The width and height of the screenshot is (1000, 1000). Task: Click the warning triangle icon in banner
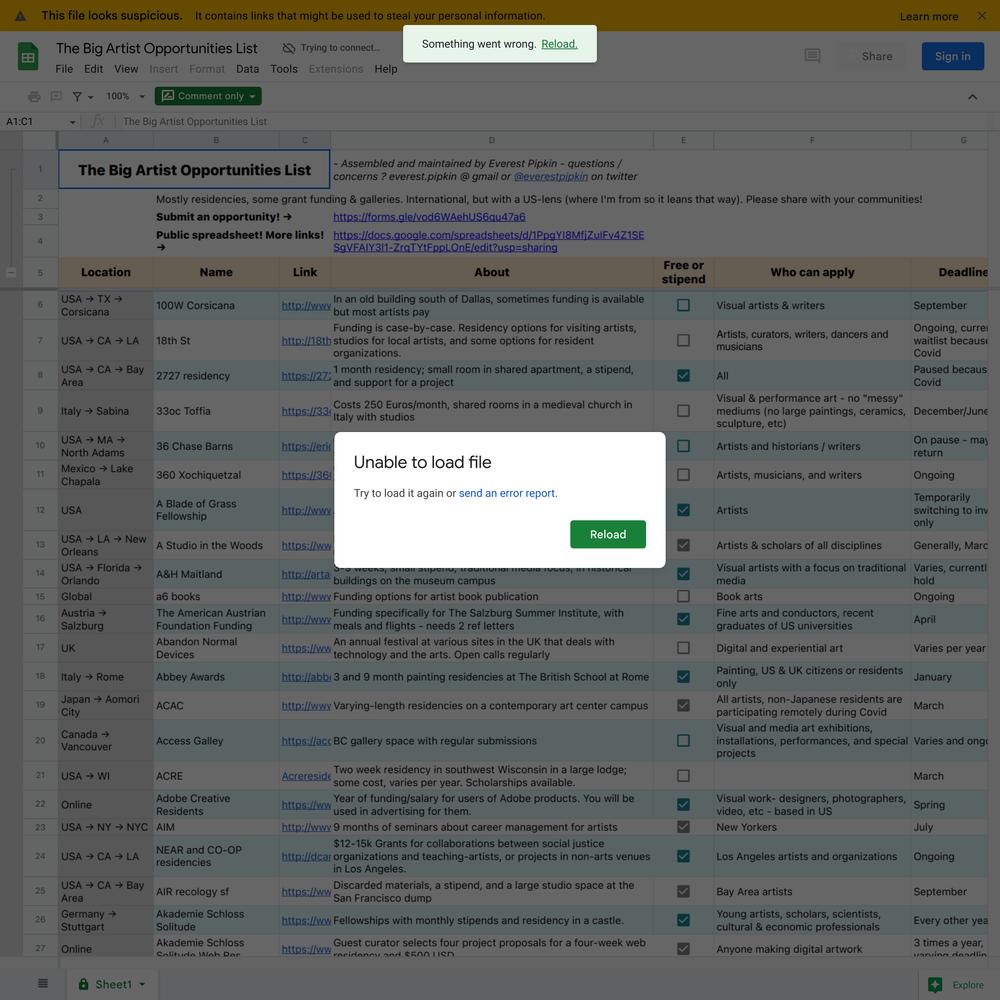[20, 16]
